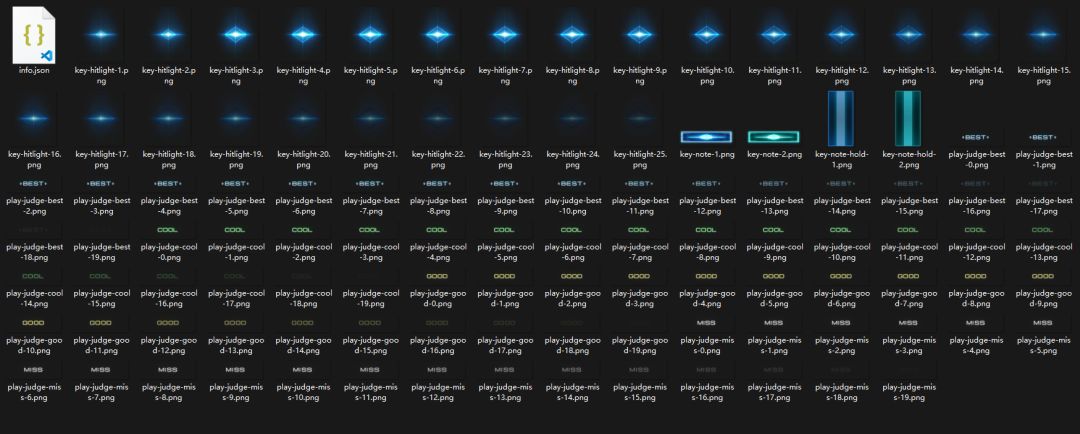
Task: Select play-judge-best-6.png thumbnail
Action: pyautogui.click(x=303, y=184)
